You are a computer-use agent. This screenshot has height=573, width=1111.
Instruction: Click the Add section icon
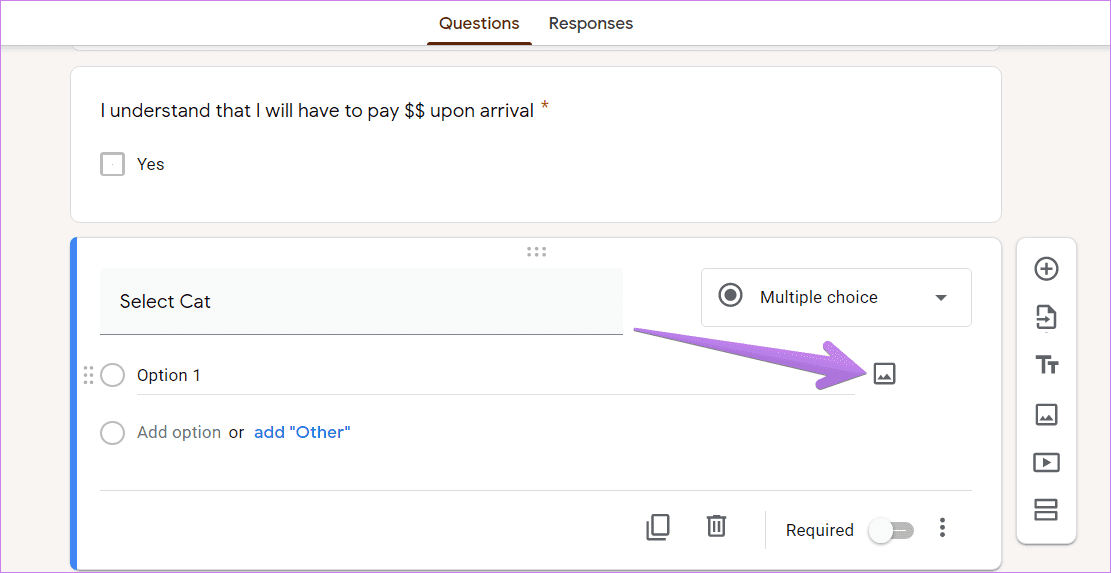pyautogui.click(x=1047, y=510)
